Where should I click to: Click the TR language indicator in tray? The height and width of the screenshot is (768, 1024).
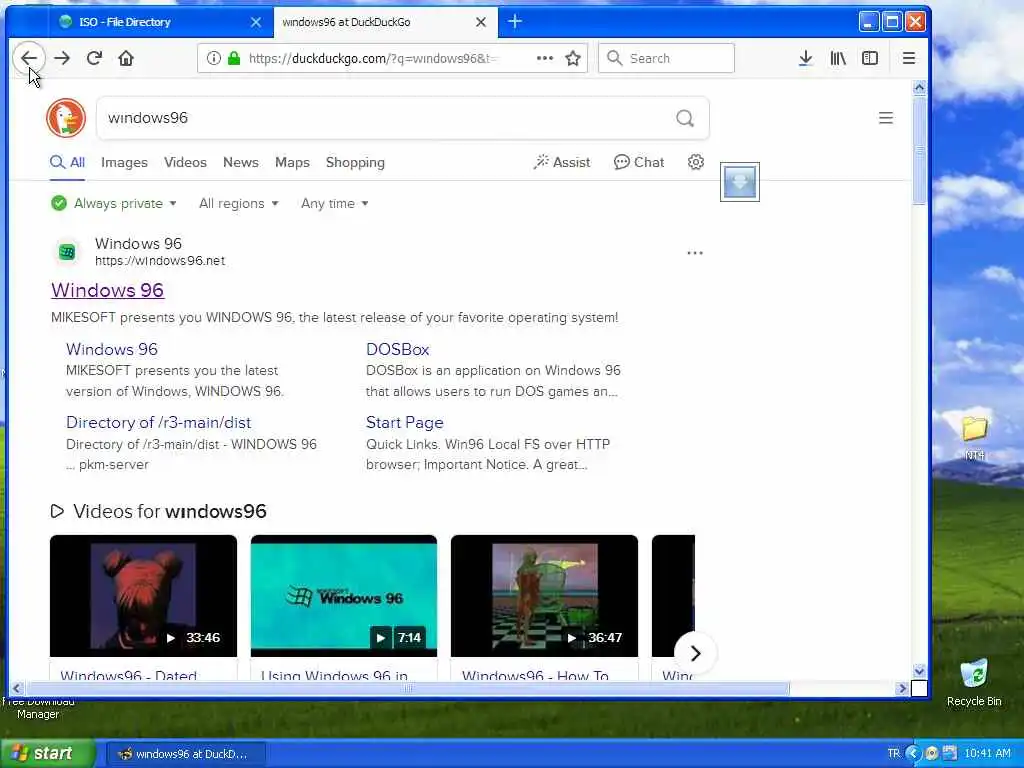(893, 754)
